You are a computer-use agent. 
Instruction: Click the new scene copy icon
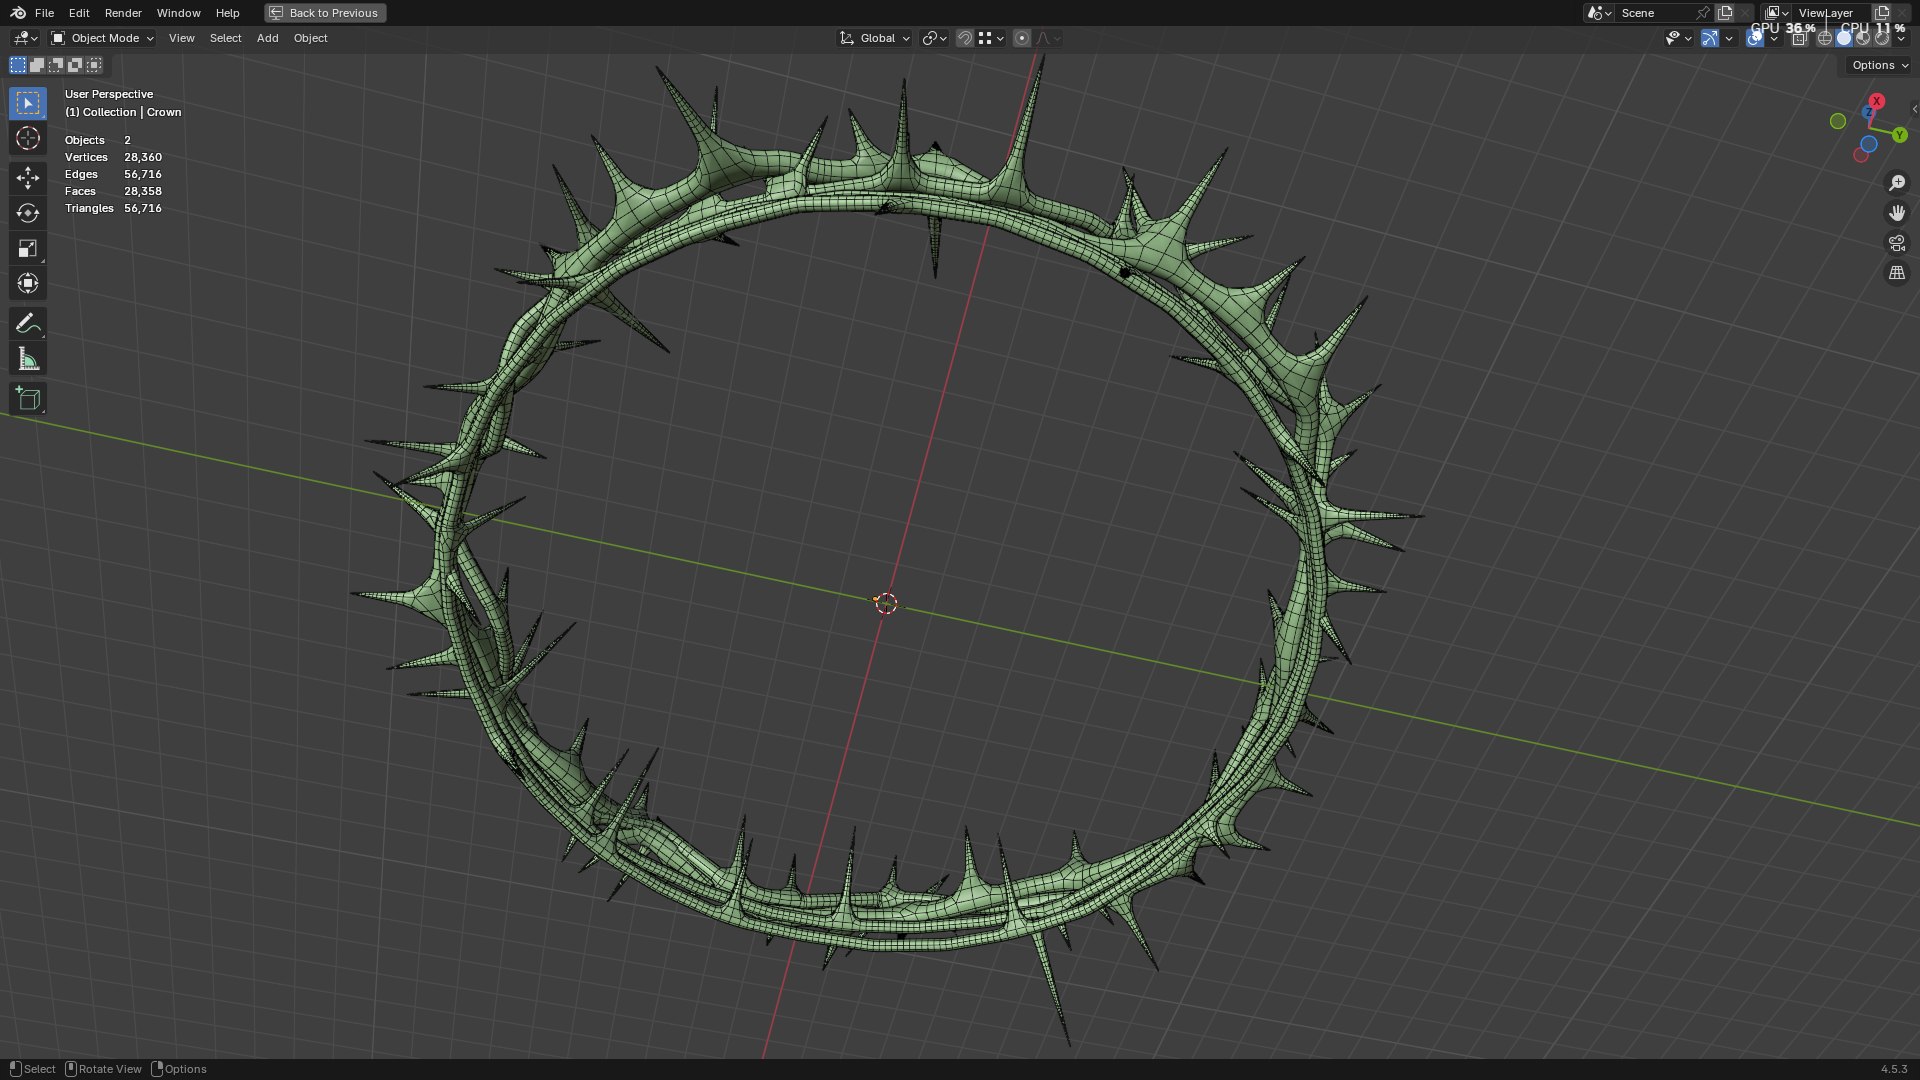coord(1725,13)
